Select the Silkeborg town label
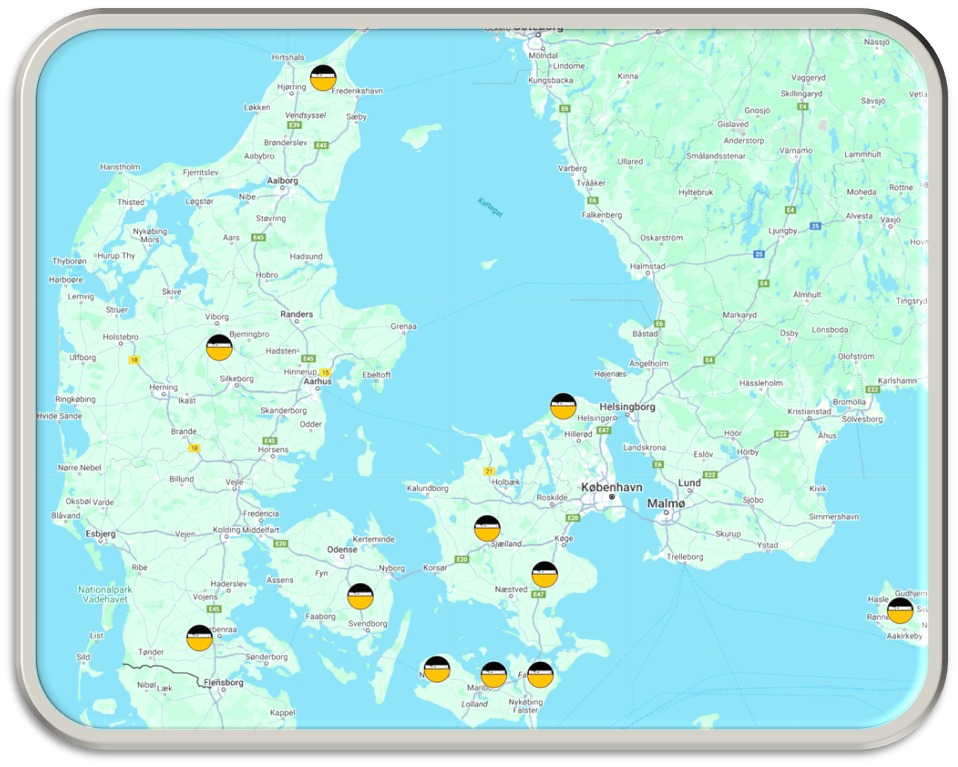The height and width of the screenshot is (767, 958). click(236, 379)
